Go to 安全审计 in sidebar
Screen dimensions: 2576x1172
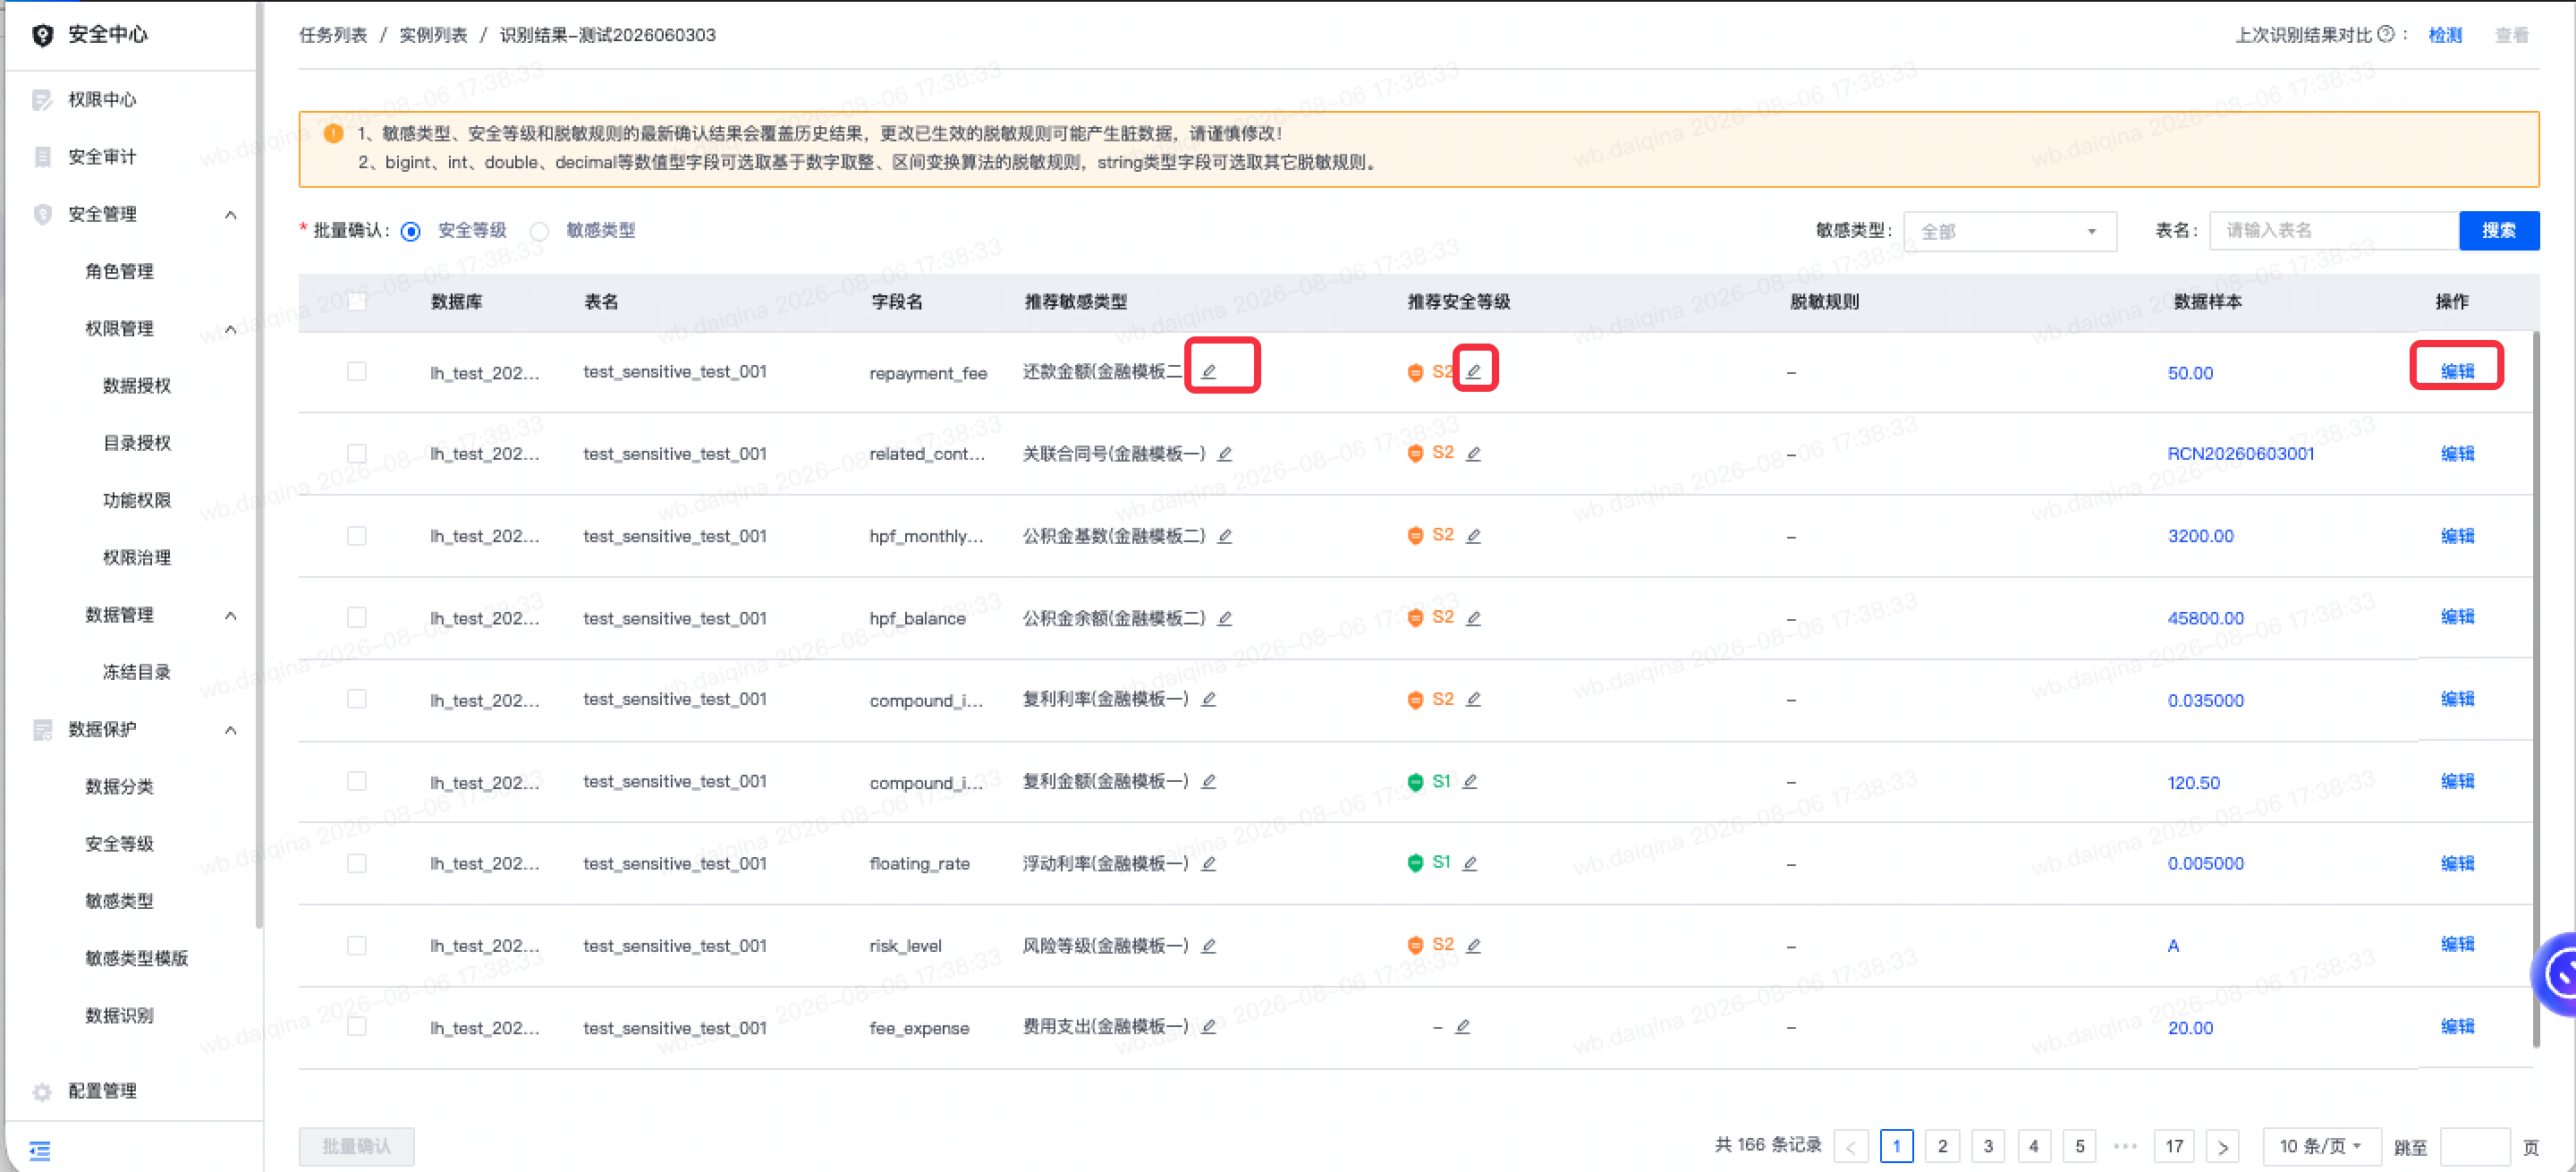tap(102, 157)
